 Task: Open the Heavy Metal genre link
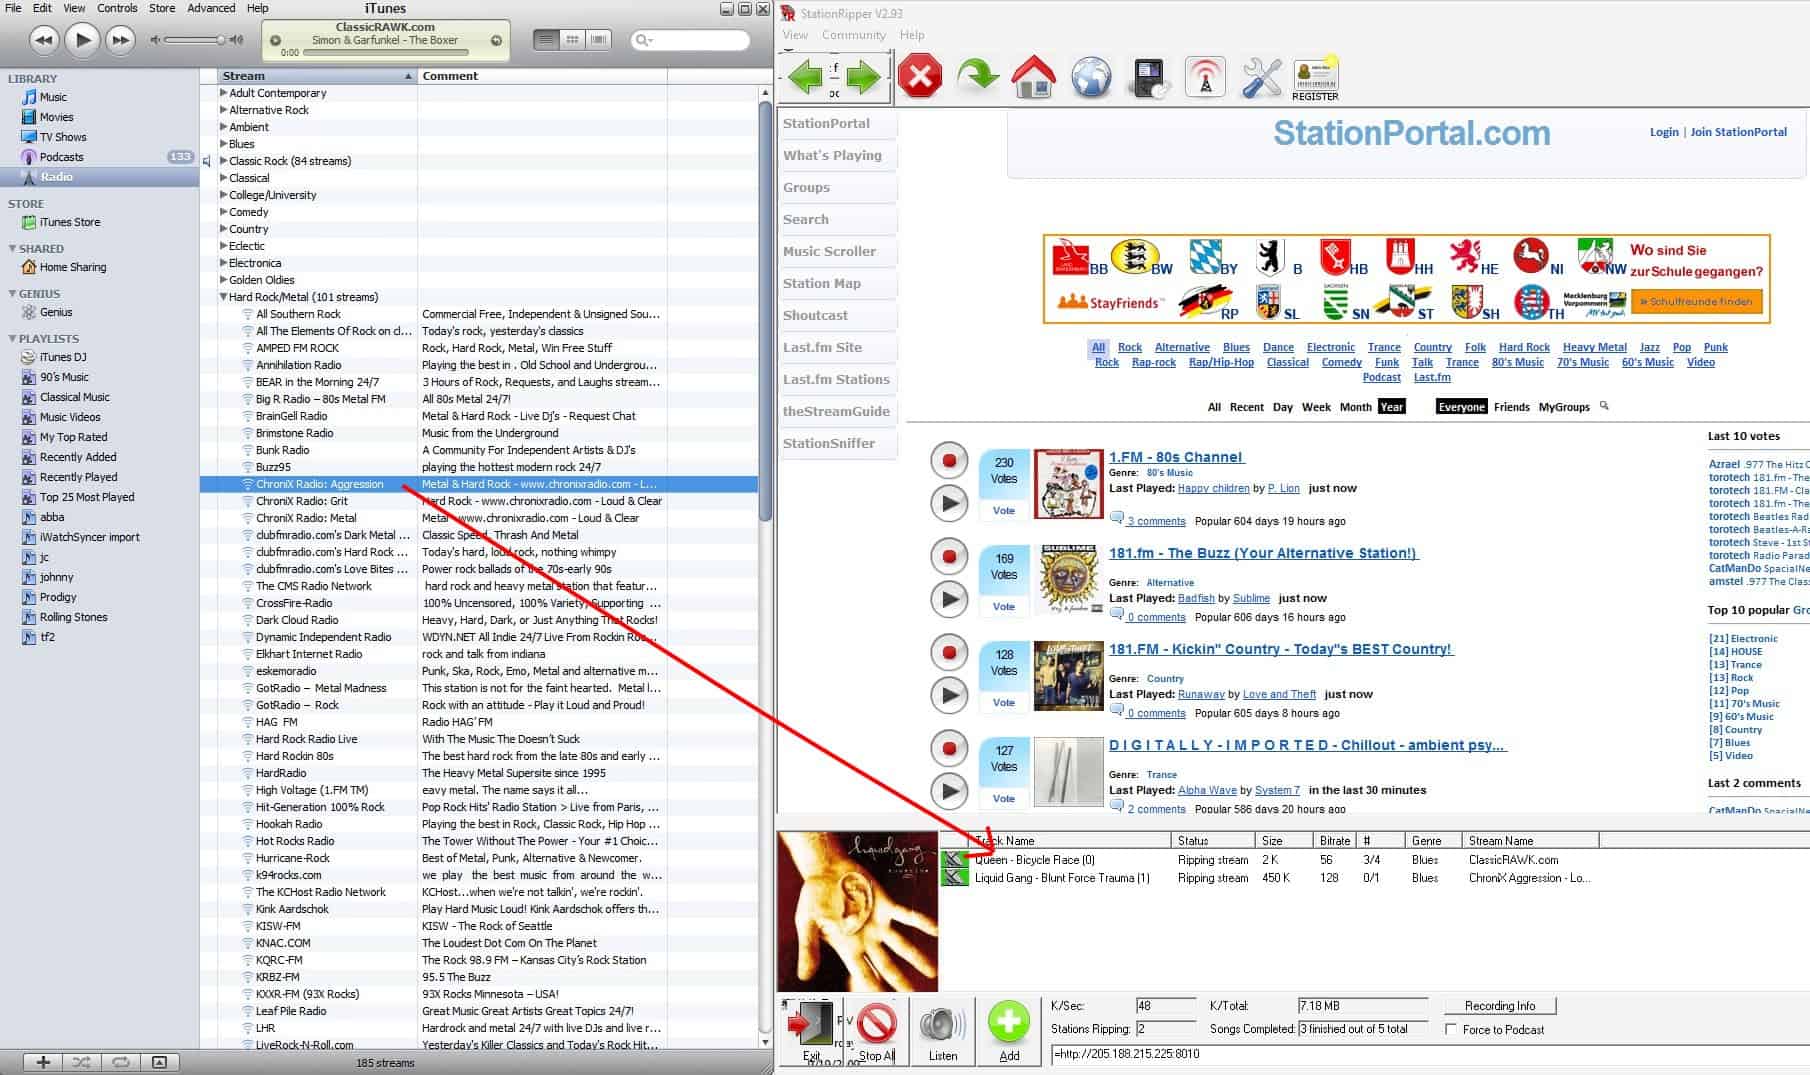click(1595, 348)
